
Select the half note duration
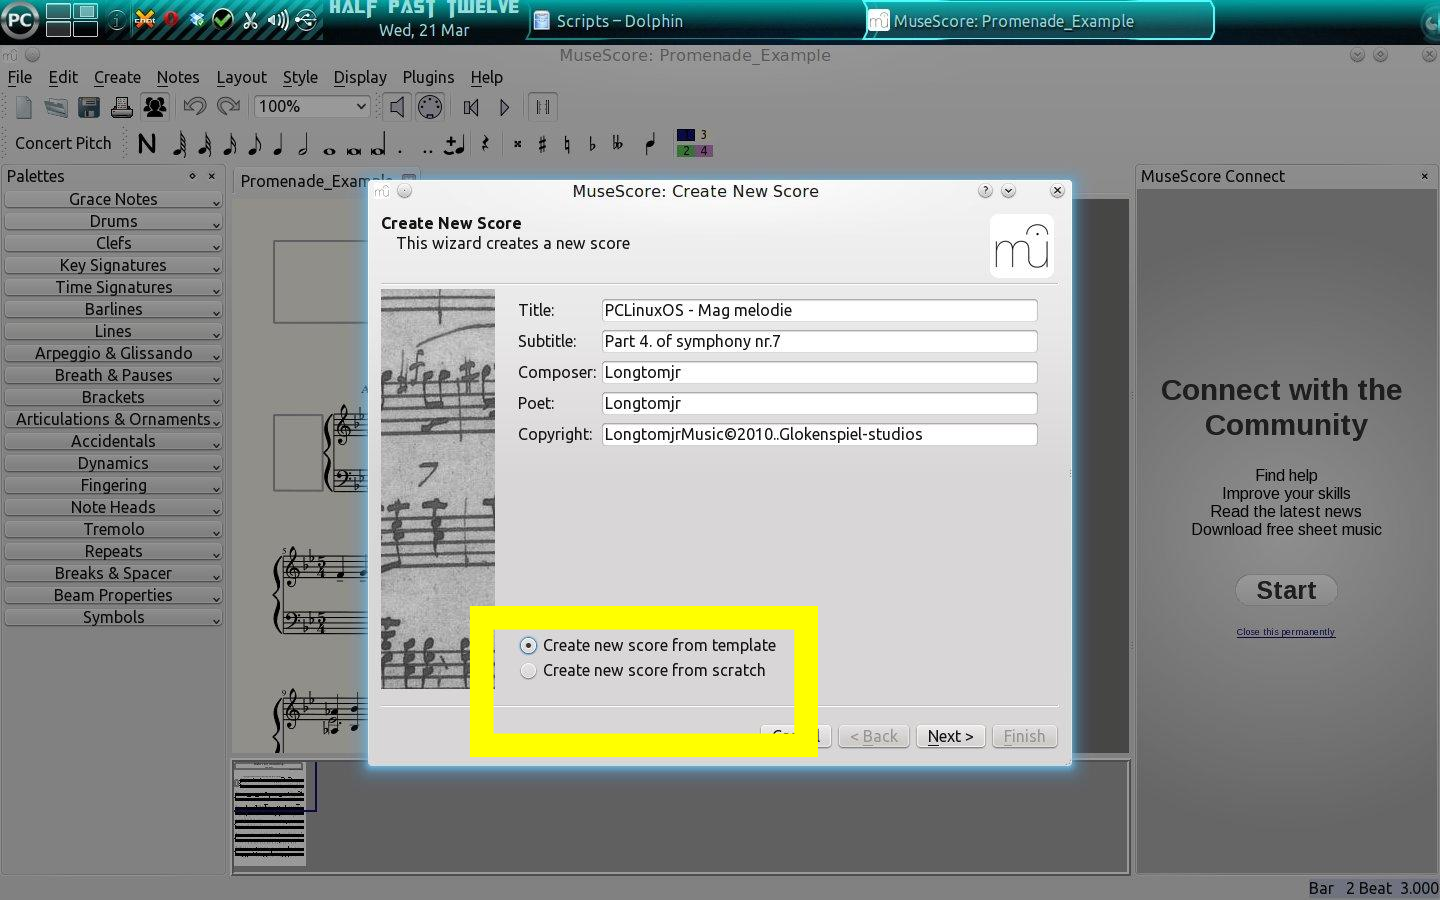coord(303,144)
